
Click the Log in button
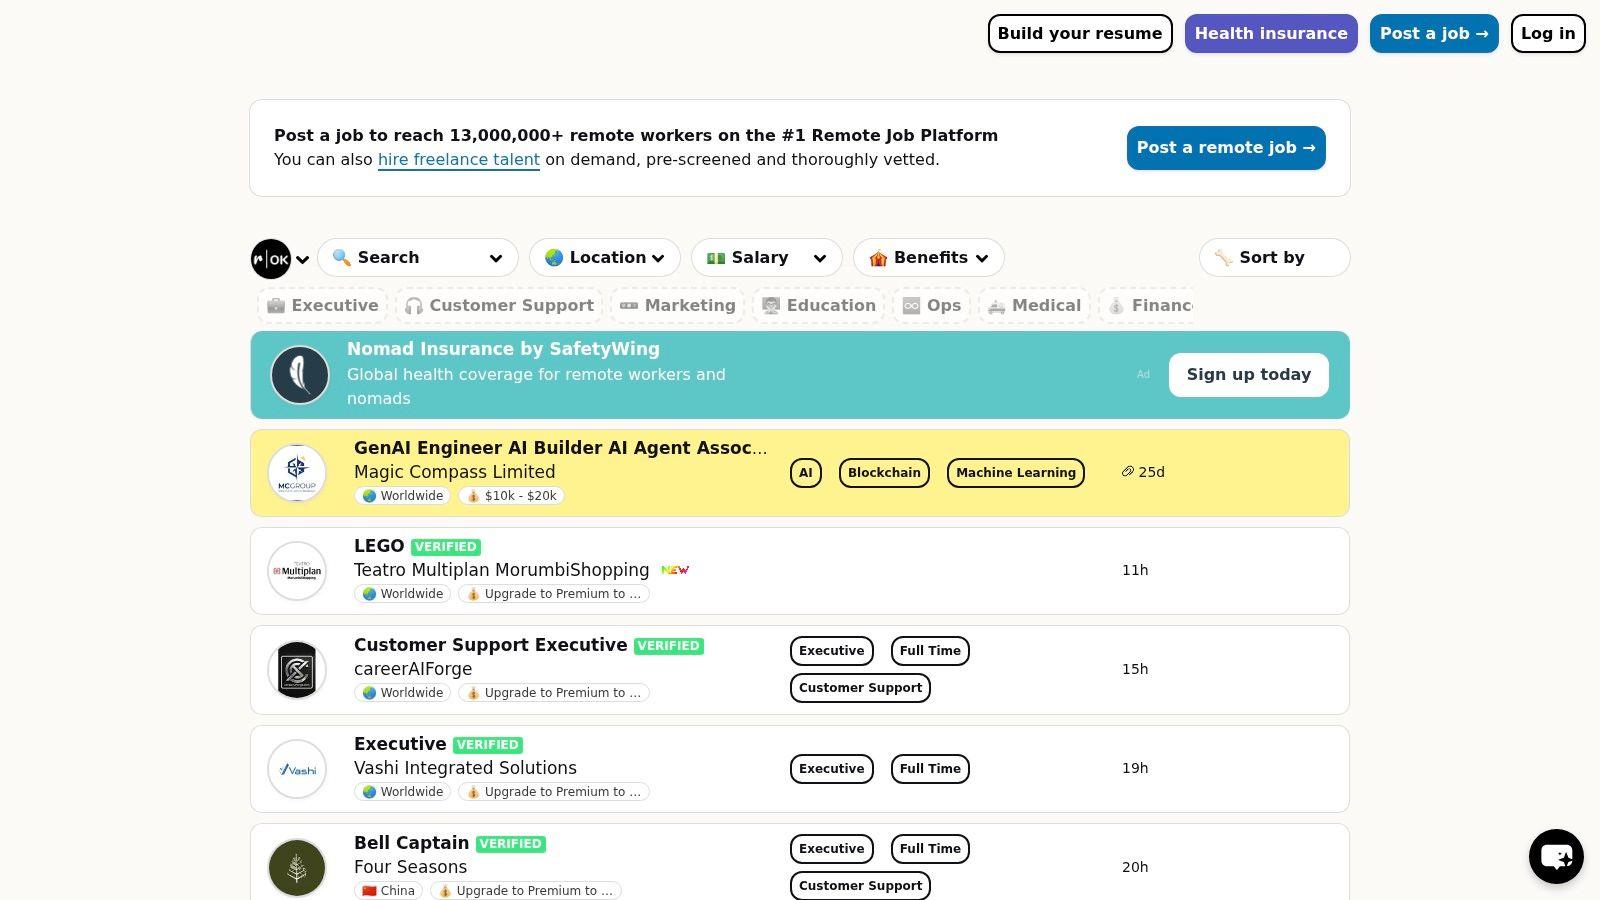(x=1548, y=34)
